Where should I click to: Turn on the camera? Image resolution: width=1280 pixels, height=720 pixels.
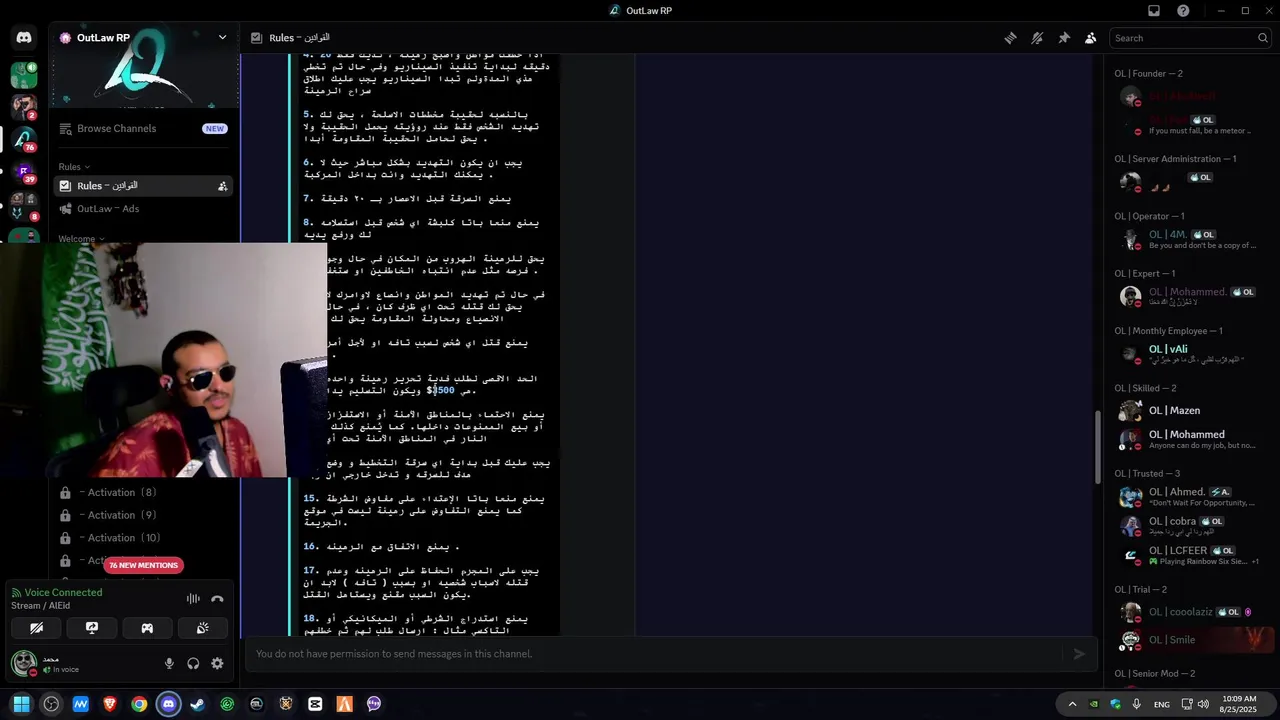[36, 628]
